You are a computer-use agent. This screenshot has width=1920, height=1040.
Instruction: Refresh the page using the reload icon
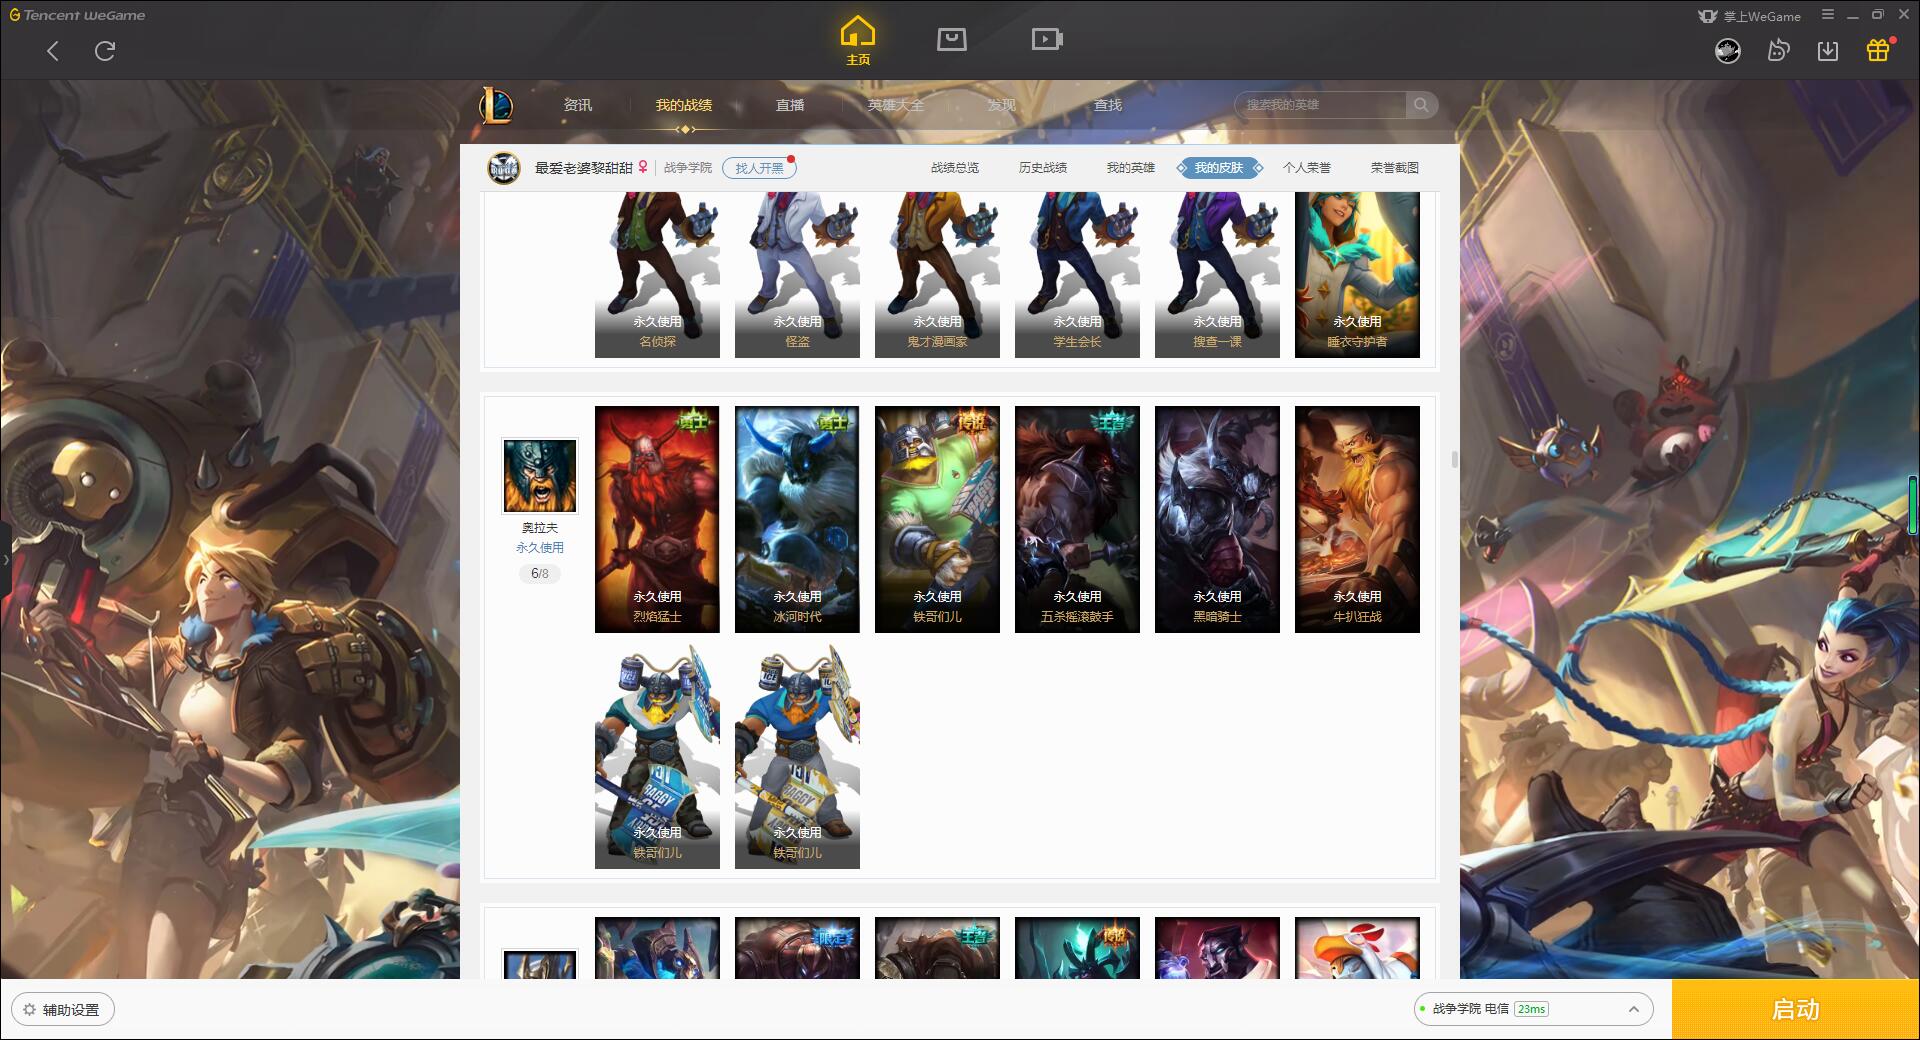tap(105, 51)
